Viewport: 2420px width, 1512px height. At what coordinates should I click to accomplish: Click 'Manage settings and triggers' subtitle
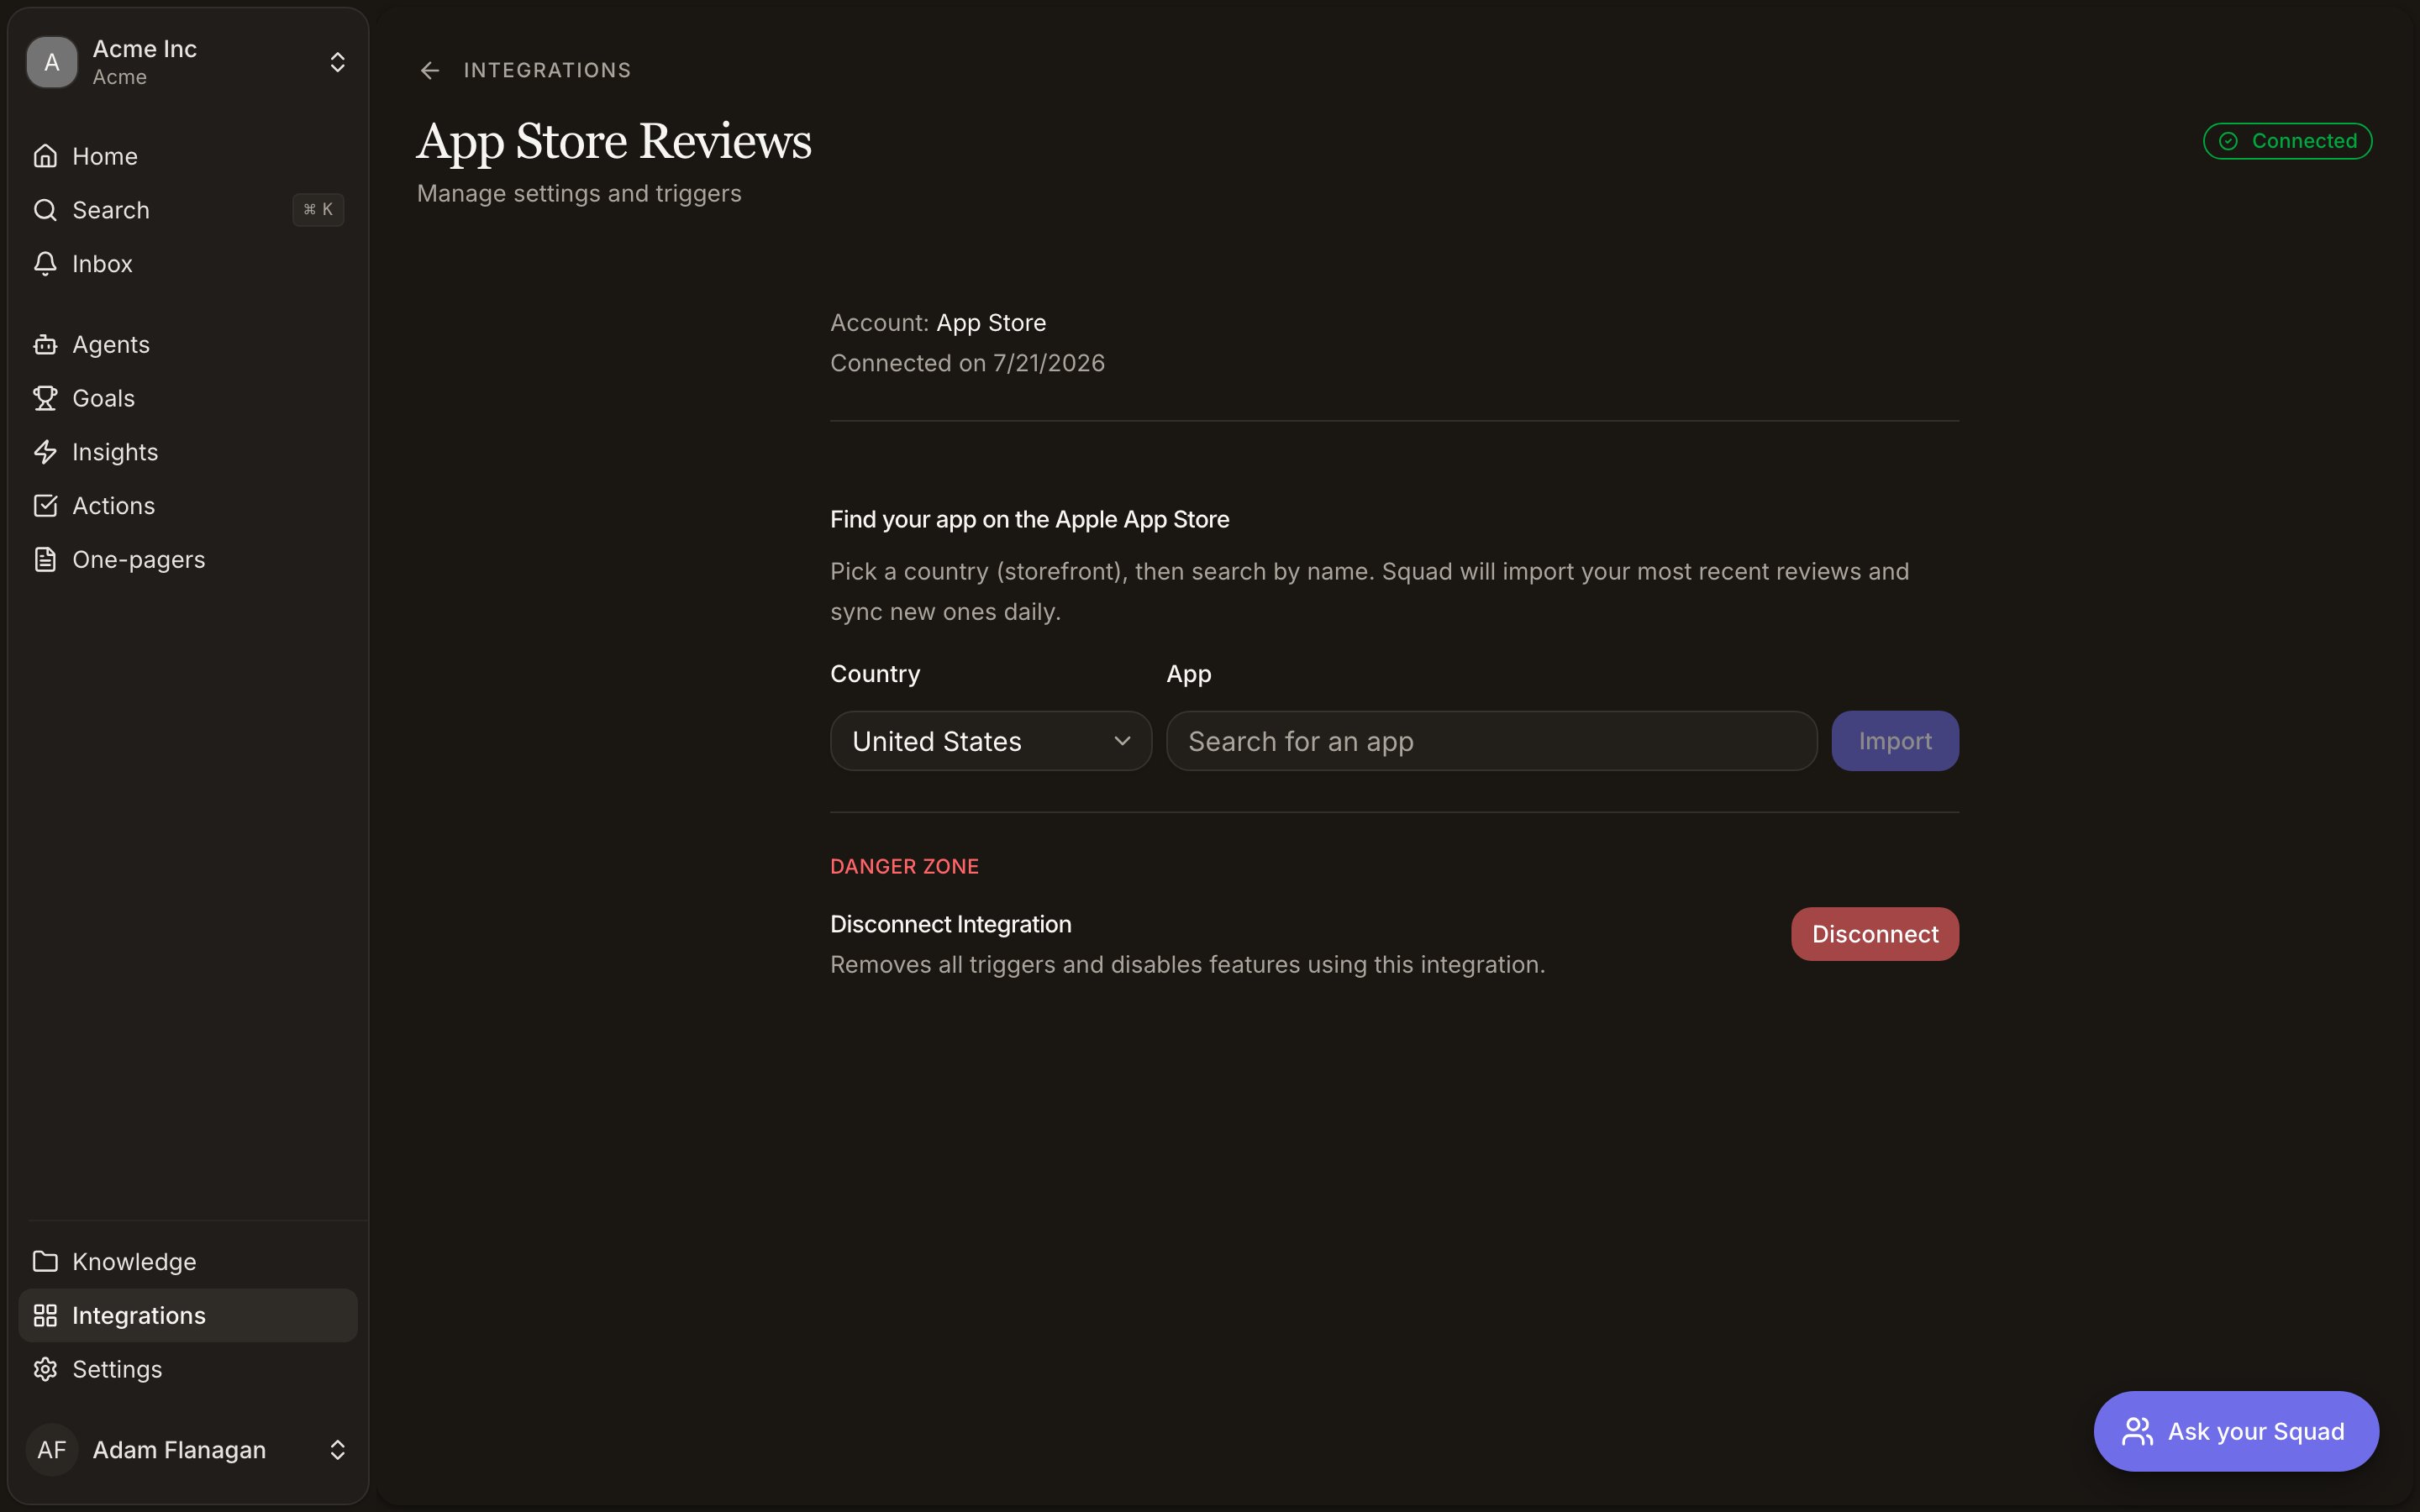579,193
